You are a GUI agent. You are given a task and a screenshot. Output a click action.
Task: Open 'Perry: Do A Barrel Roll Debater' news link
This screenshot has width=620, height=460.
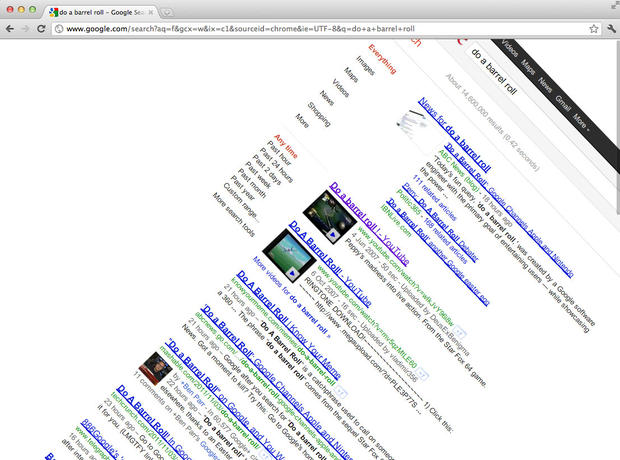(x=440, y=222)
